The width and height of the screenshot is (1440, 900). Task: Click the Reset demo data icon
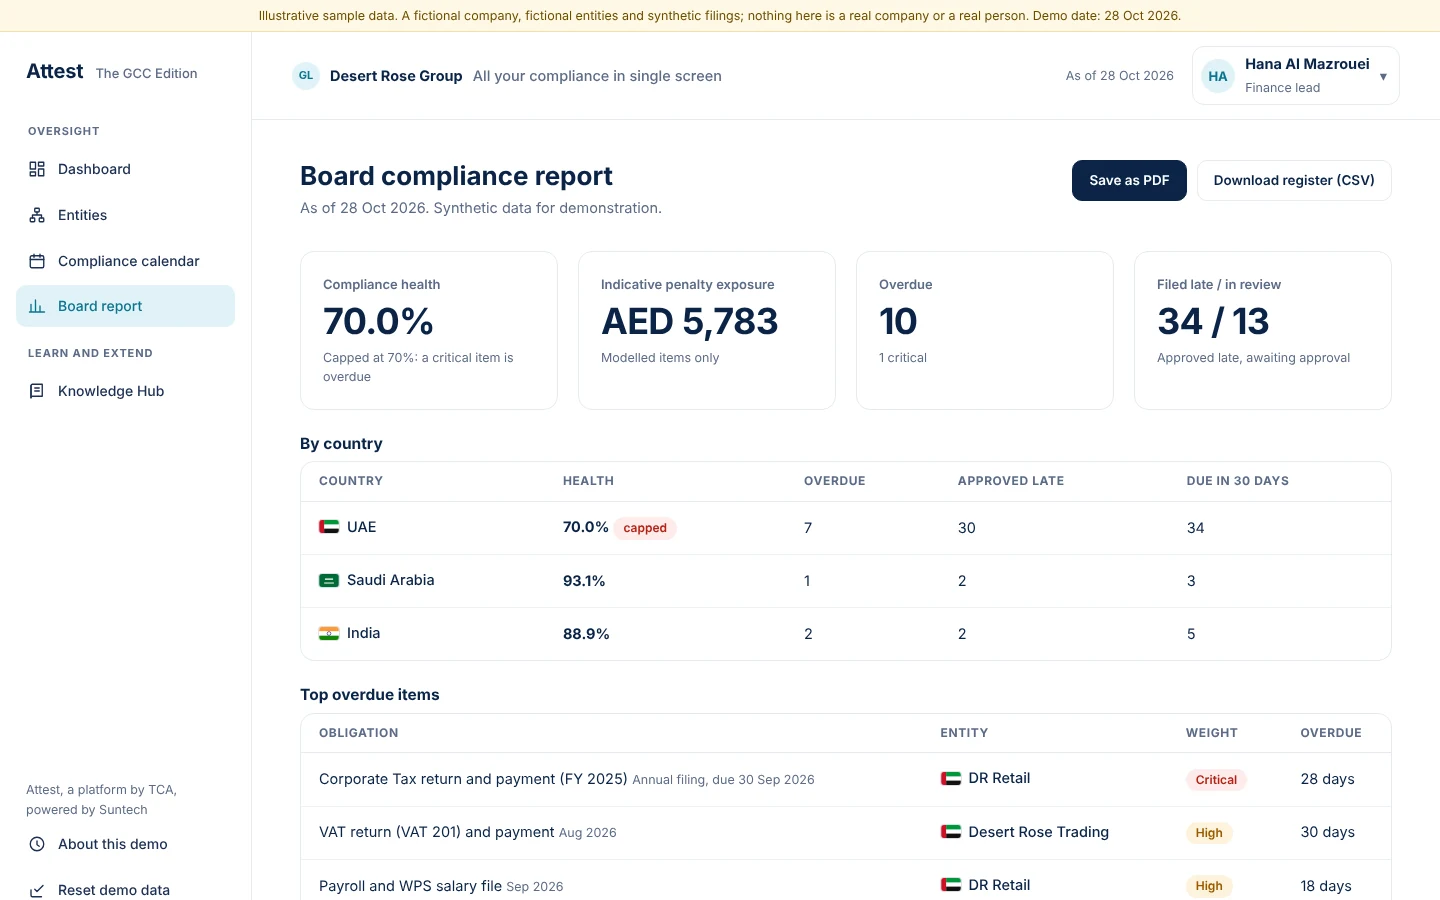37,890
